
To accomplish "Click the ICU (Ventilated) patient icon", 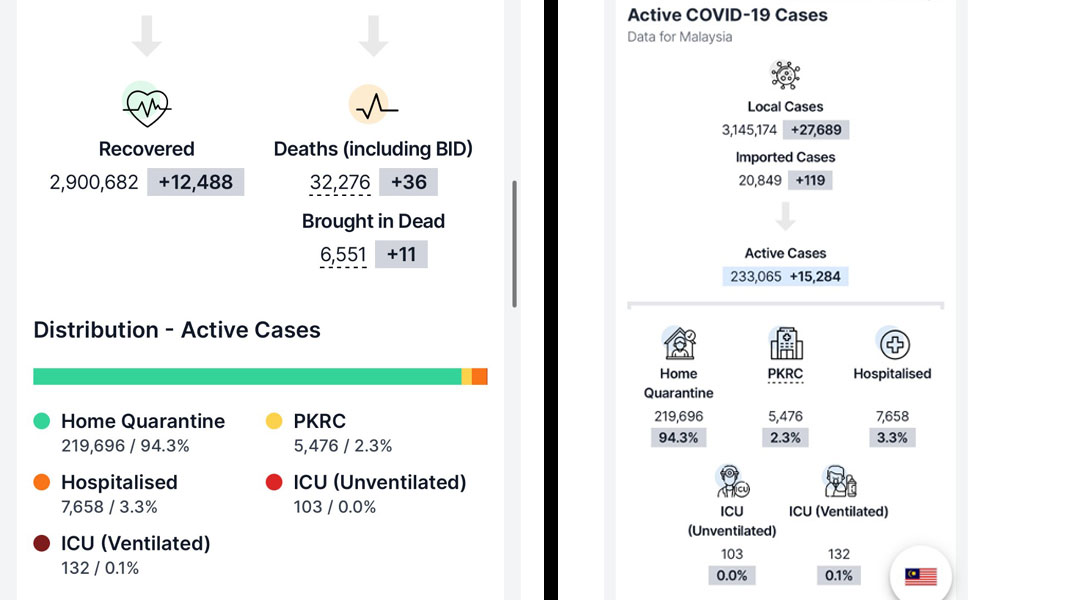I will [838, 481].
